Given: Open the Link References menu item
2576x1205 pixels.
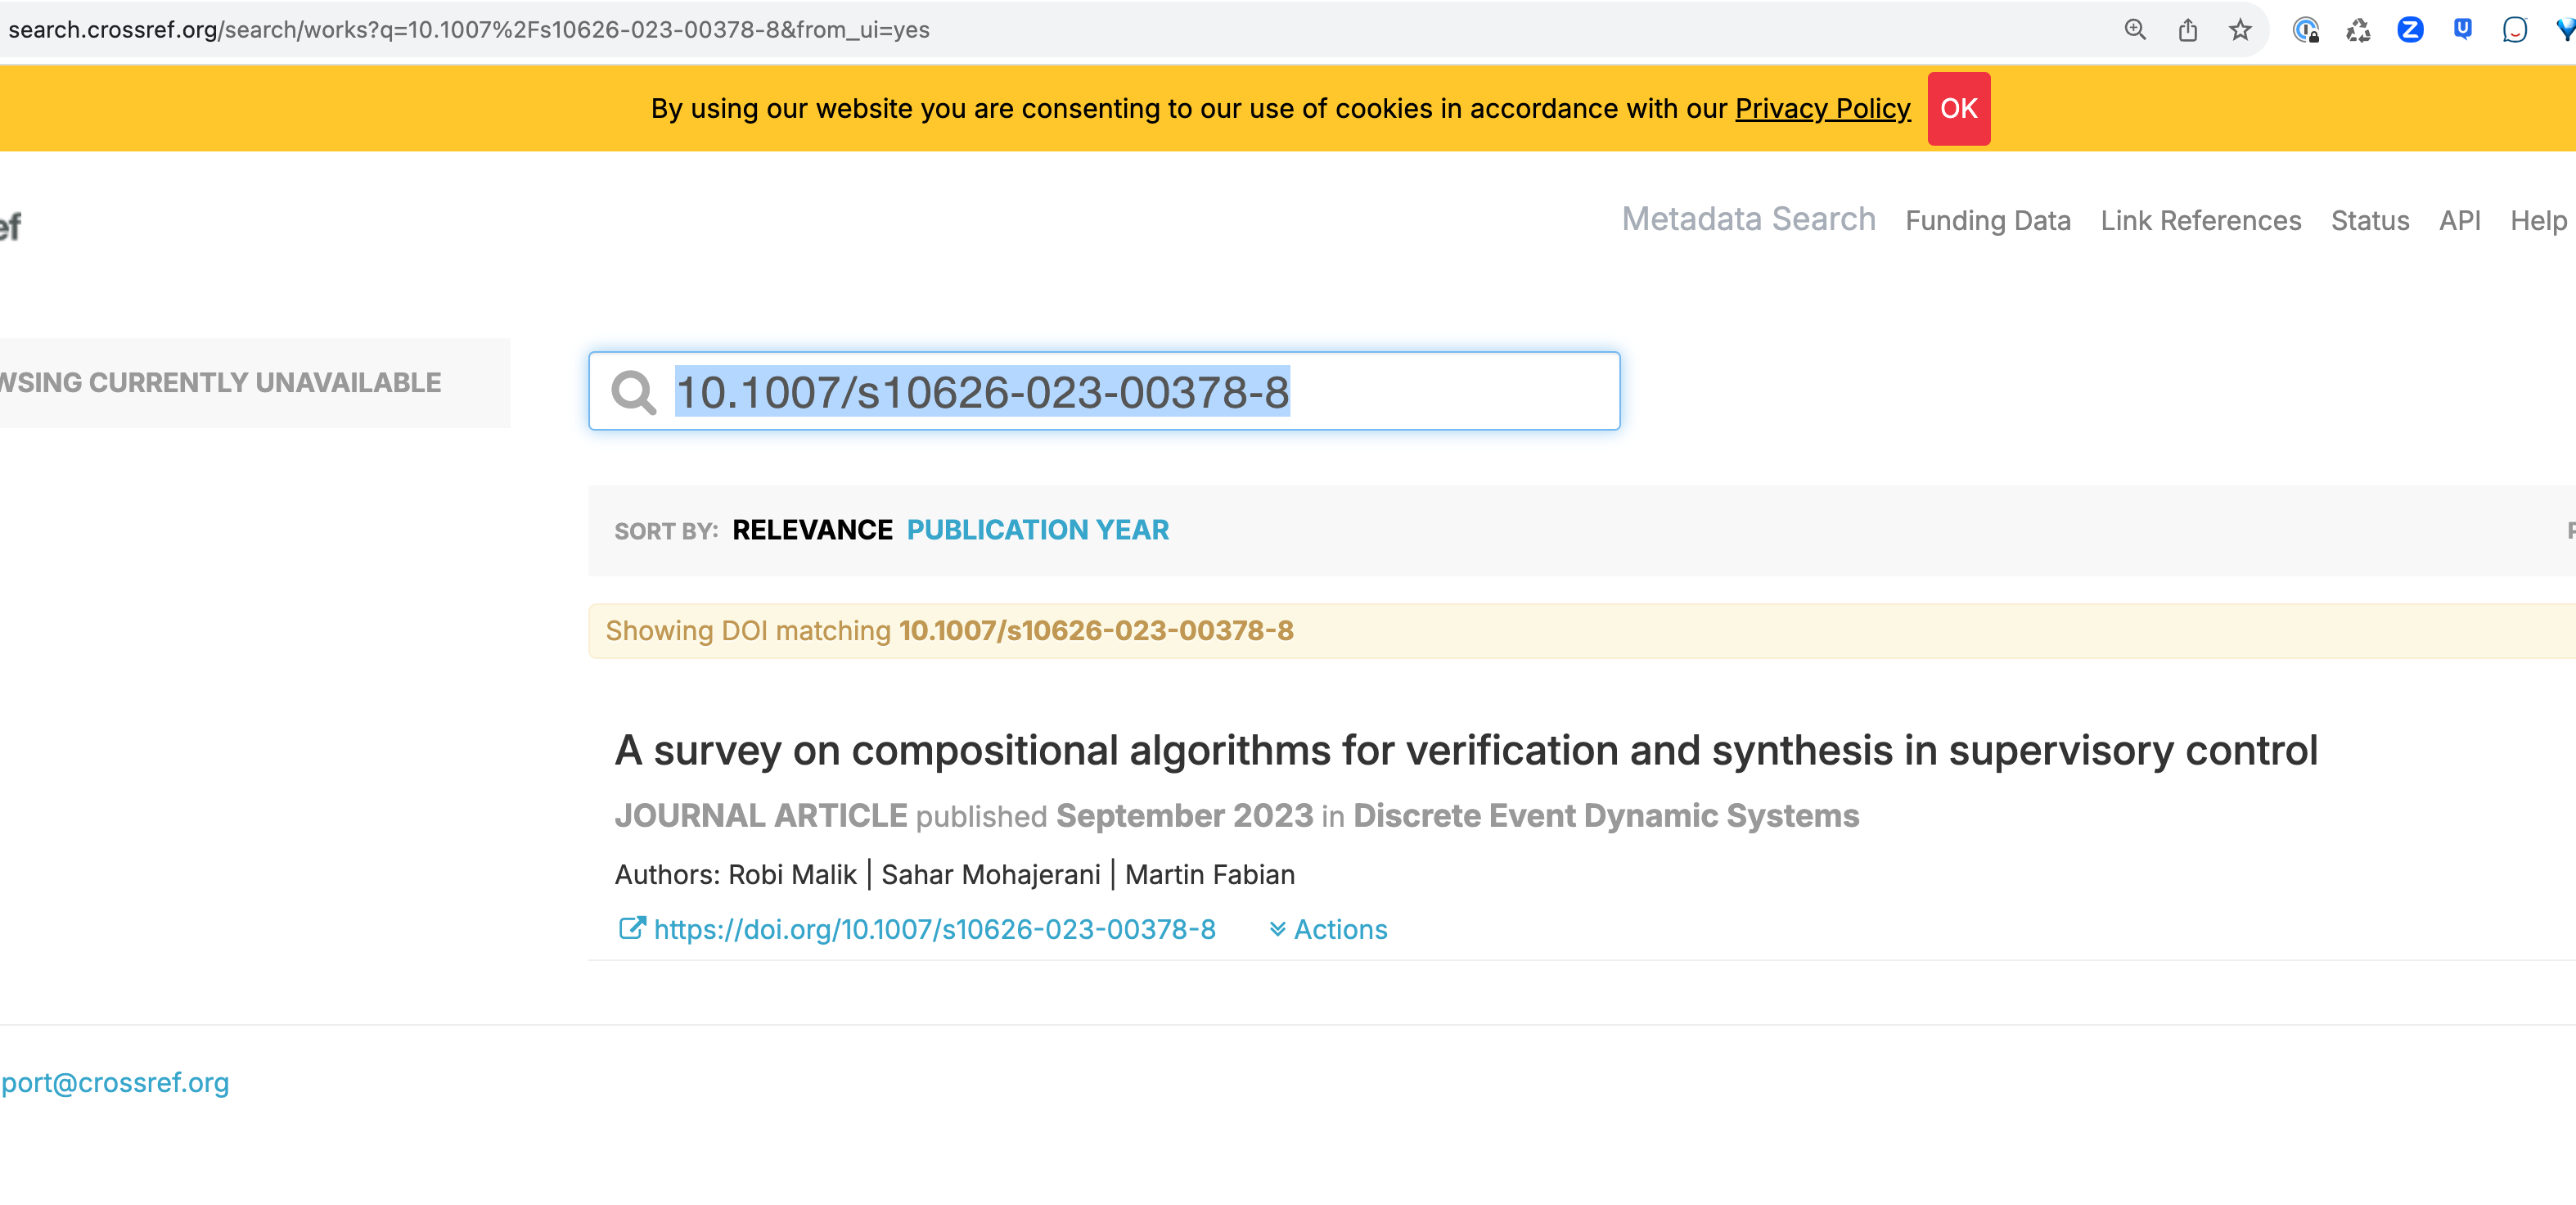Looking at the screenshot, I should click(2200, 220).
